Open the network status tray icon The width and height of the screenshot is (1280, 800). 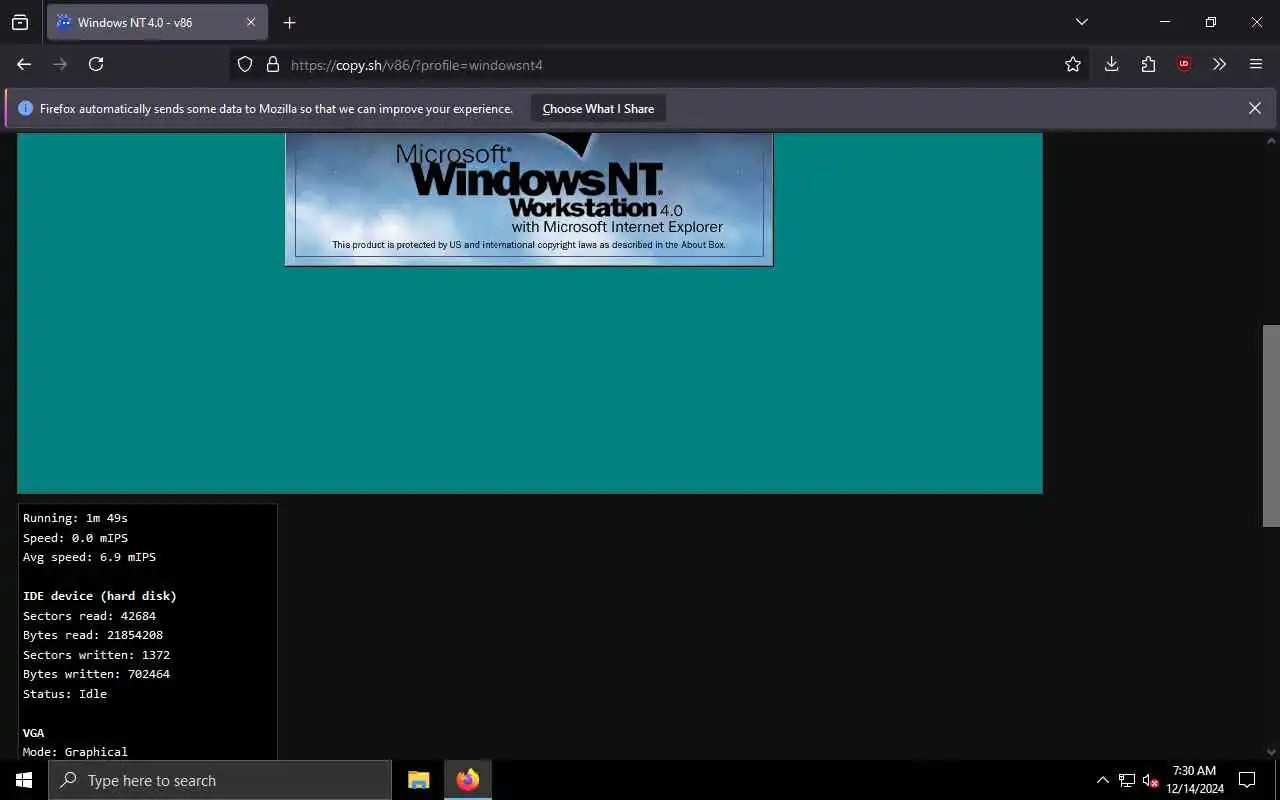click(1127, 780)
